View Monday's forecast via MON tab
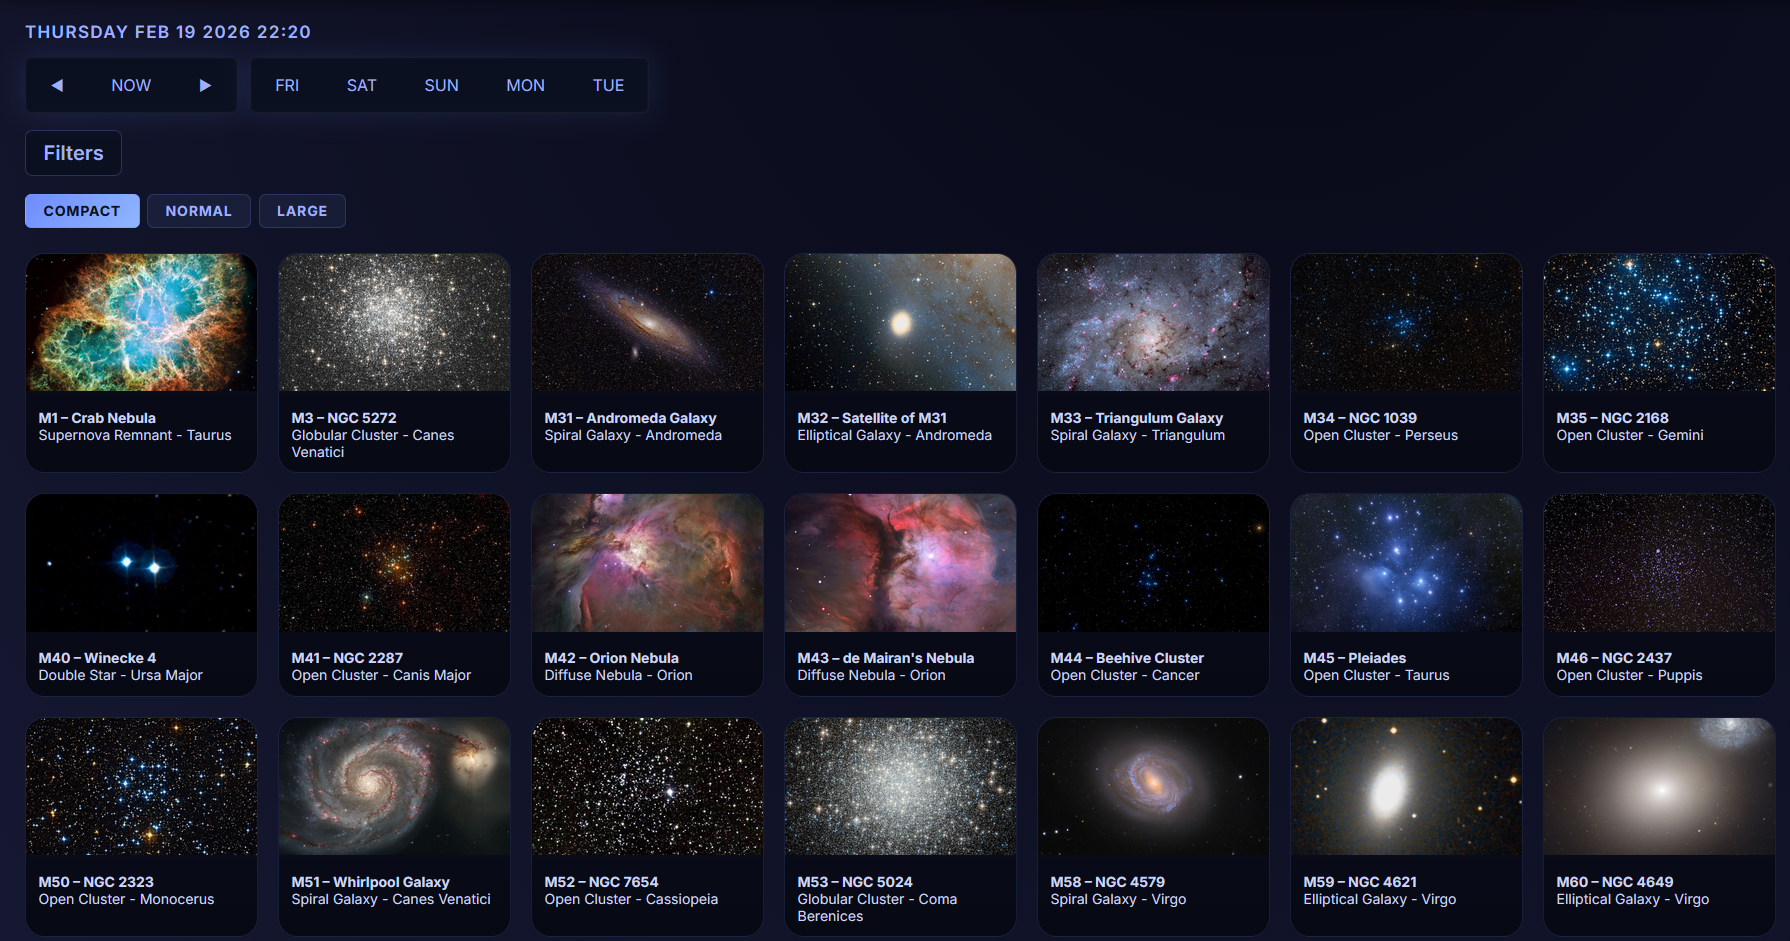 point(525,85)
